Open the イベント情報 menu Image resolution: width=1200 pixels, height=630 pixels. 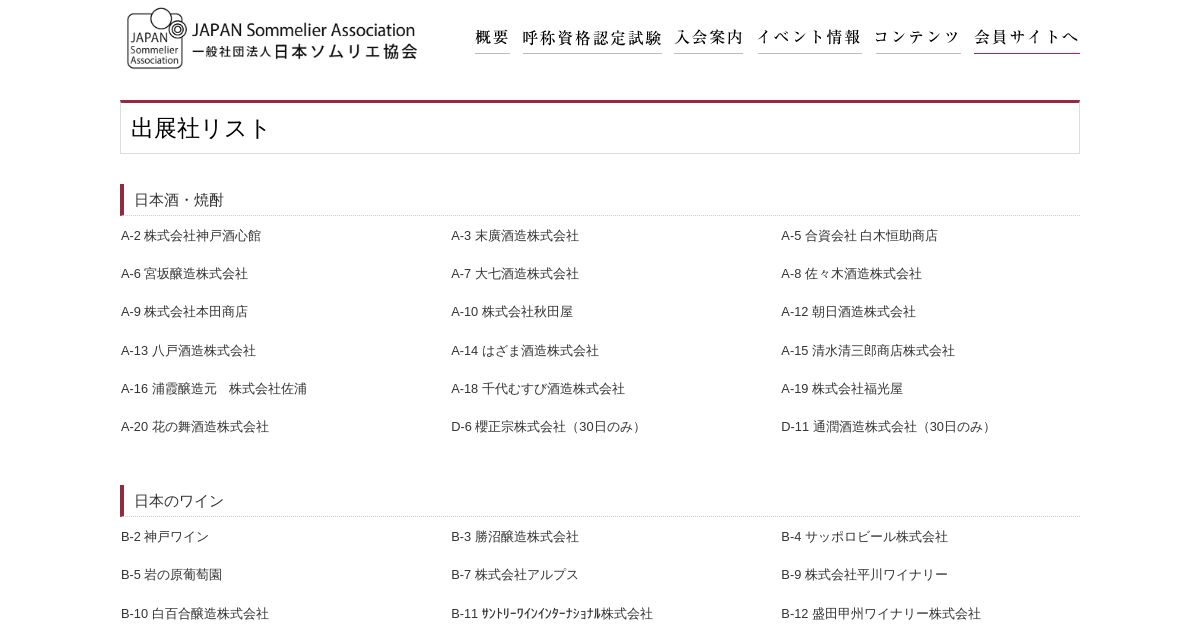click(x=809, y=38)
